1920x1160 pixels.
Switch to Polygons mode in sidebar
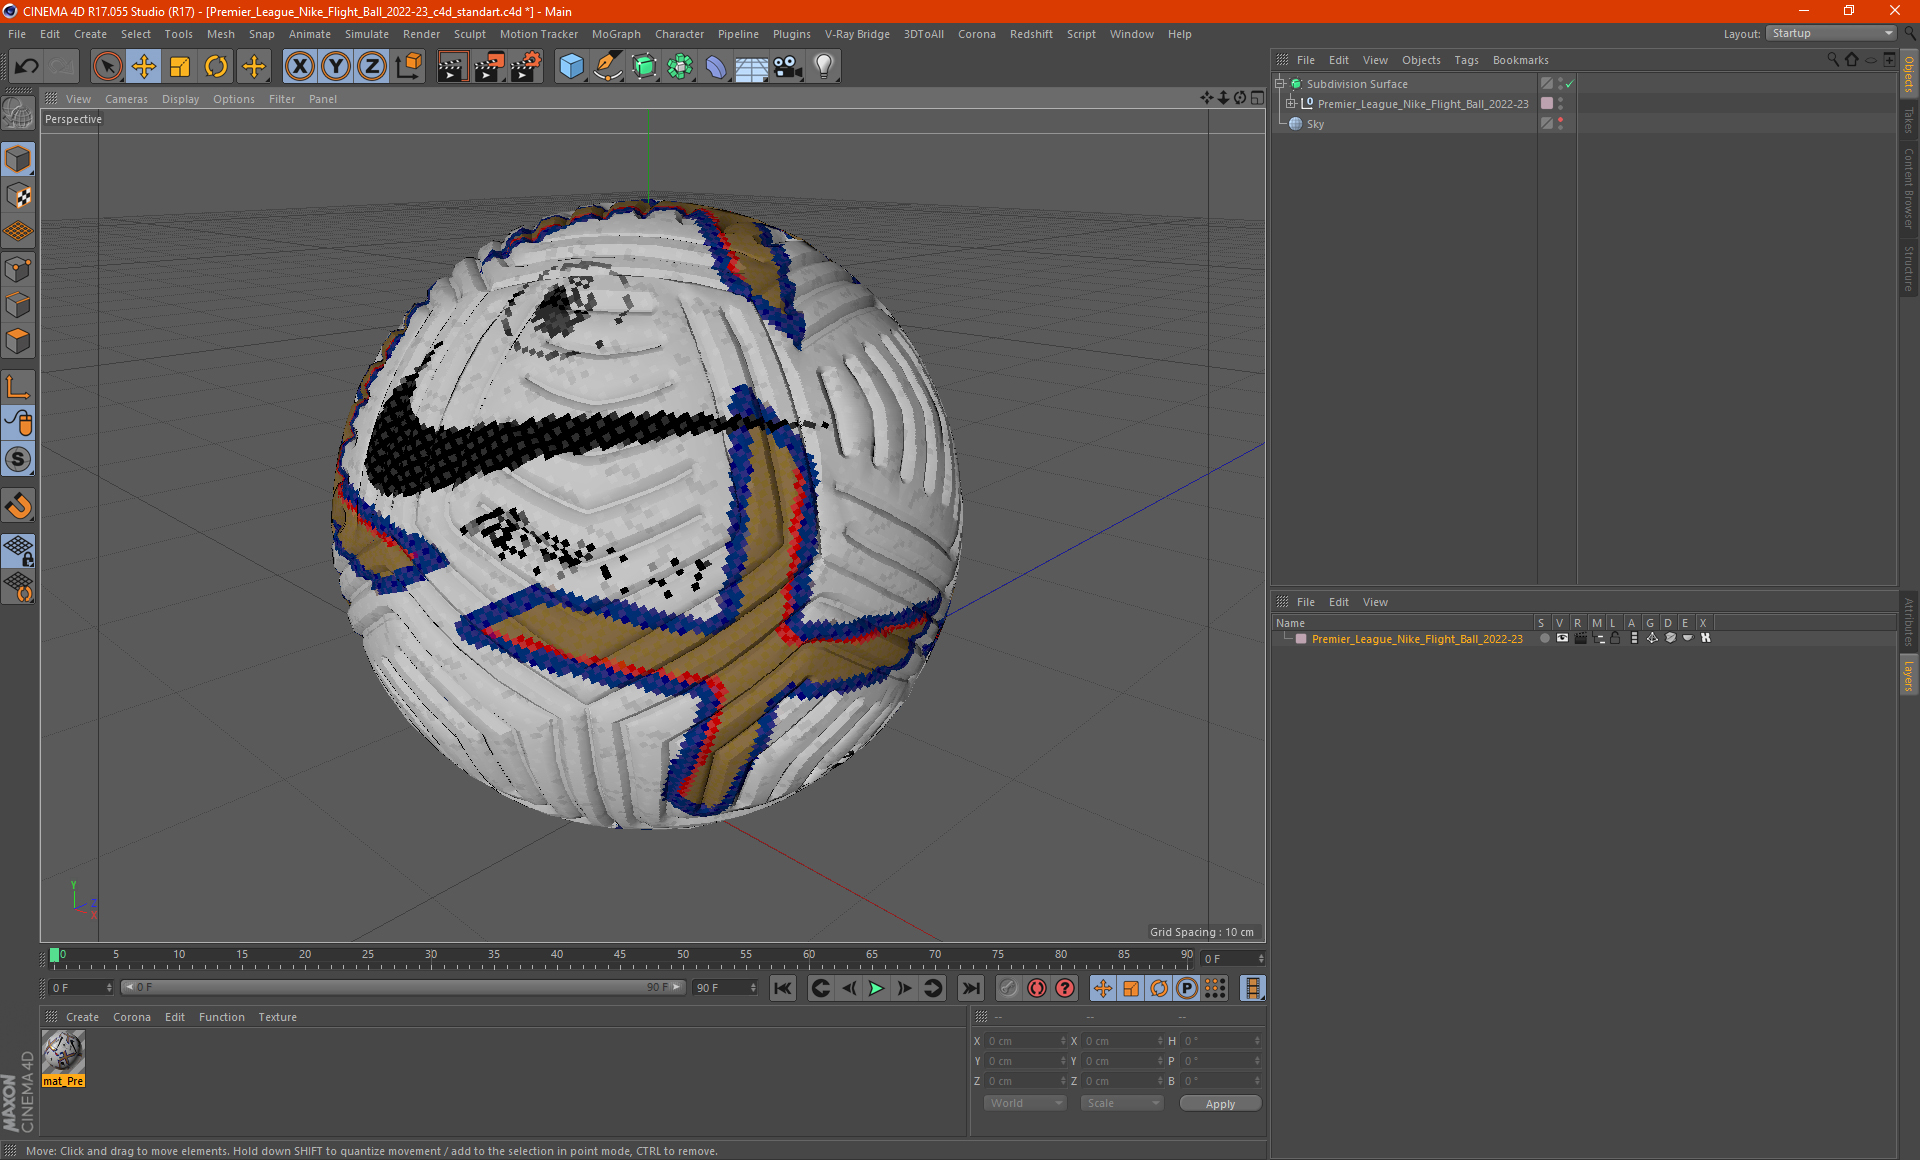pyautogui.click(x=18, y=341)
